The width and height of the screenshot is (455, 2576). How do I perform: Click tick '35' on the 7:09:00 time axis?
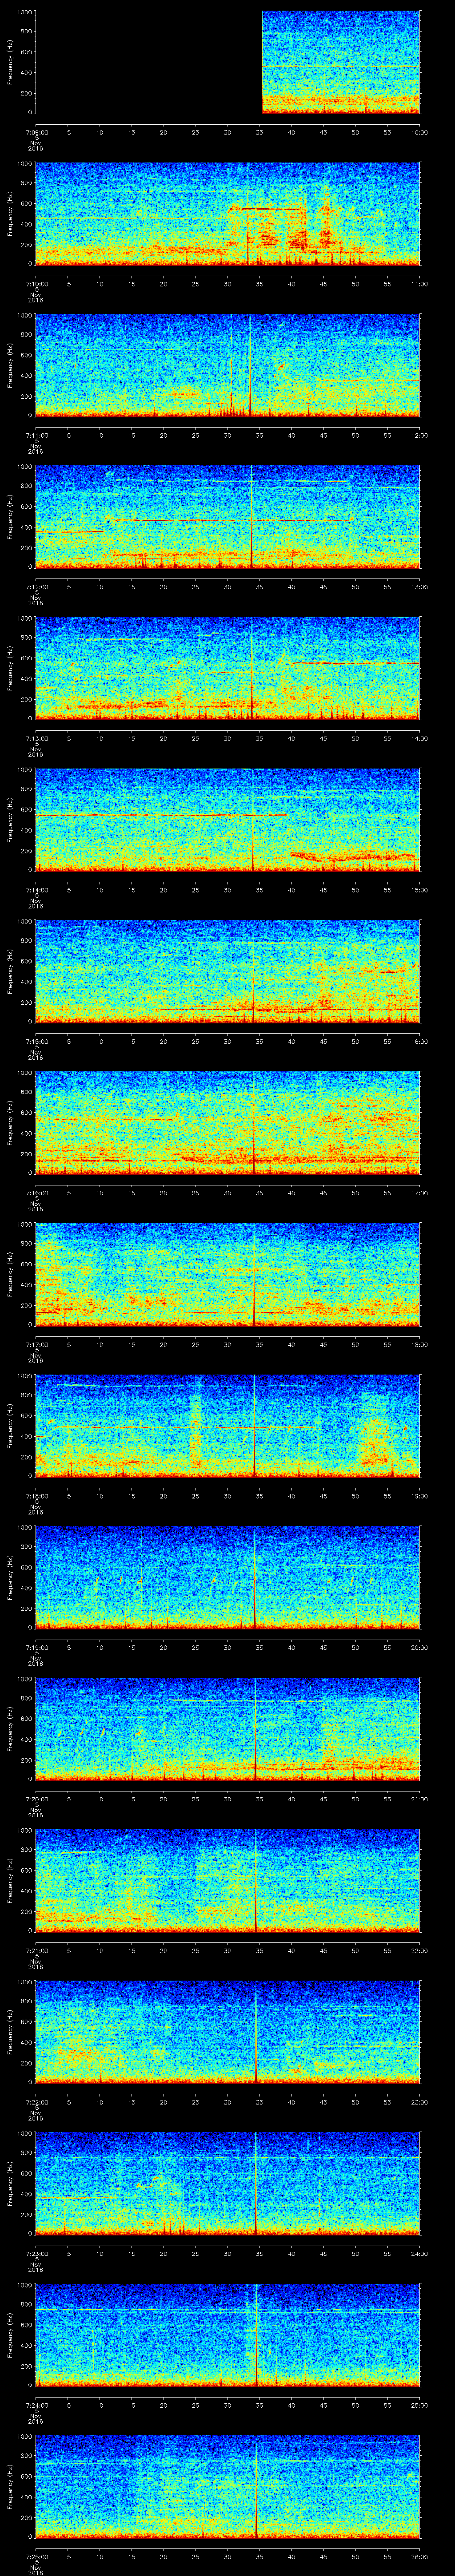(260, 132)
